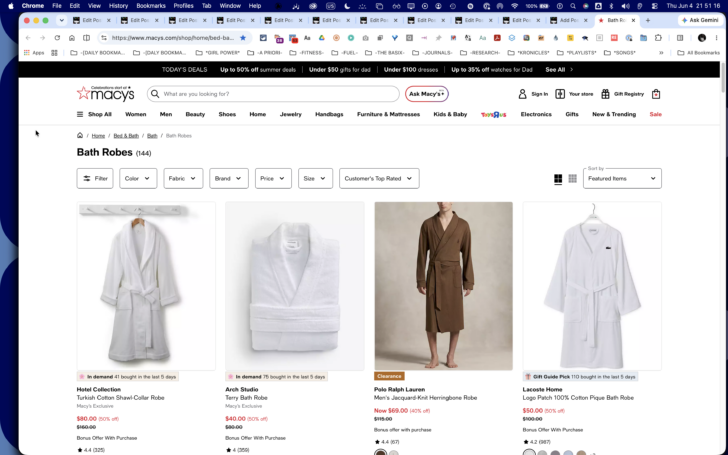Select the brown swatch on Polo robe
Screen dimensions: 728x455
(x=381, y=453)
